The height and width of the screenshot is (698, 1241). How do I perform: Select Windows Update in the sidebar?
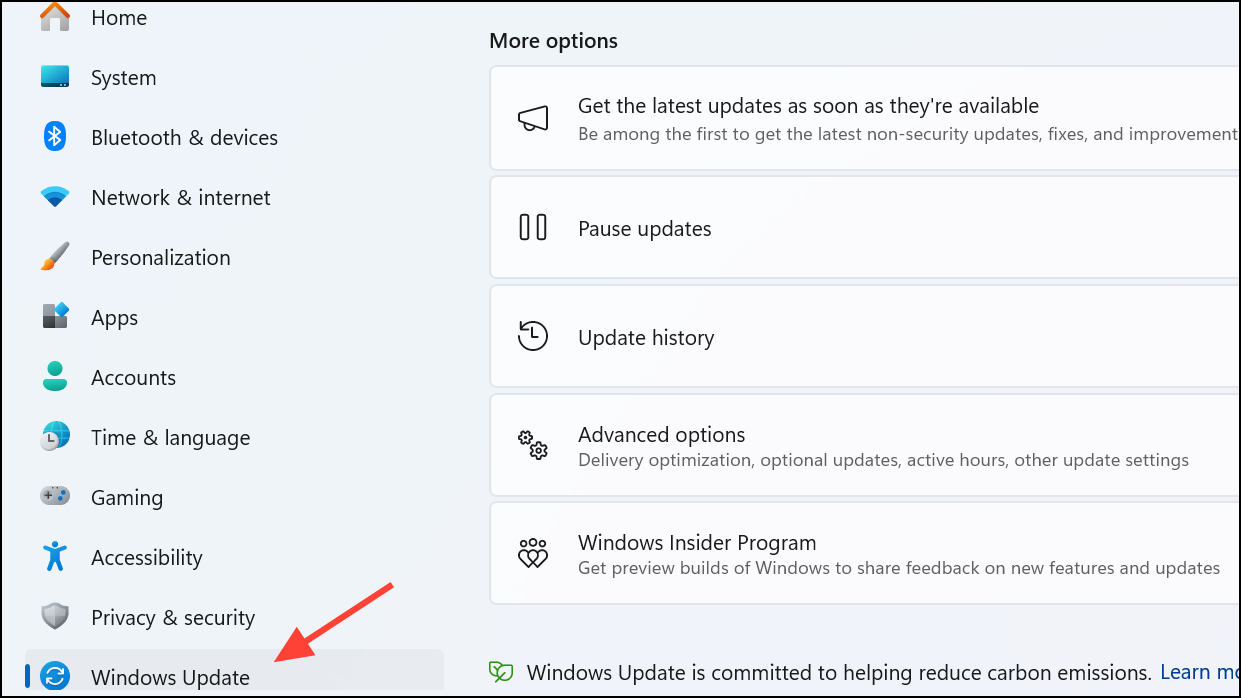point(170,677)
